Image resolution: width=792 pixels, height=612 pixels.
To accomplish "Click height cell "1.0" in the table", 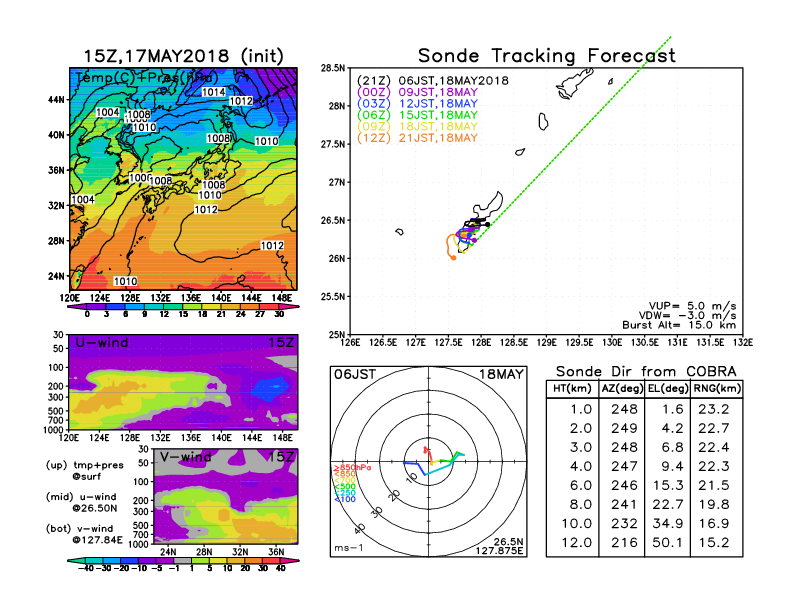I will (581, 409).
